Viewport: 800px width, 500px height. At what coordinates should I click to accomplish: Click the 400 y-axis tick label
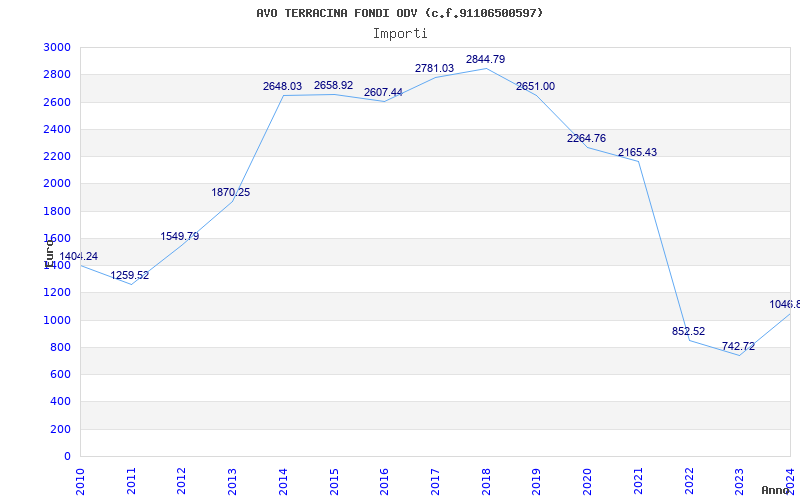60,402
